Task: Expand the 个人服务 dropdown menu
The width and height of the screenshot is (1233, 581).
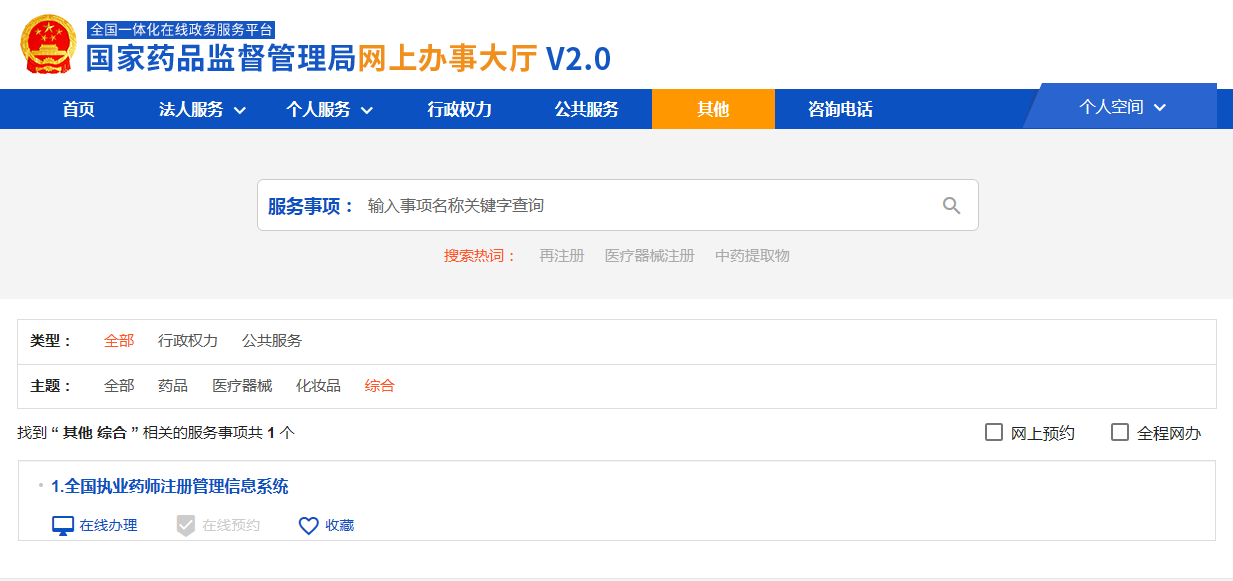Action: 329,110
